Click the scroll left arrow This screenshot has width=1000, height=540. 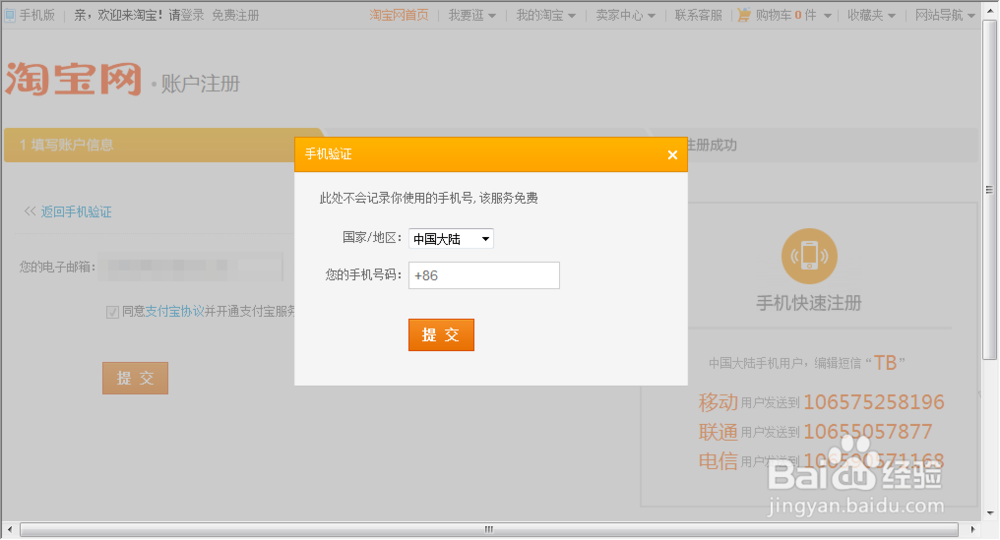tap(10, 529)
